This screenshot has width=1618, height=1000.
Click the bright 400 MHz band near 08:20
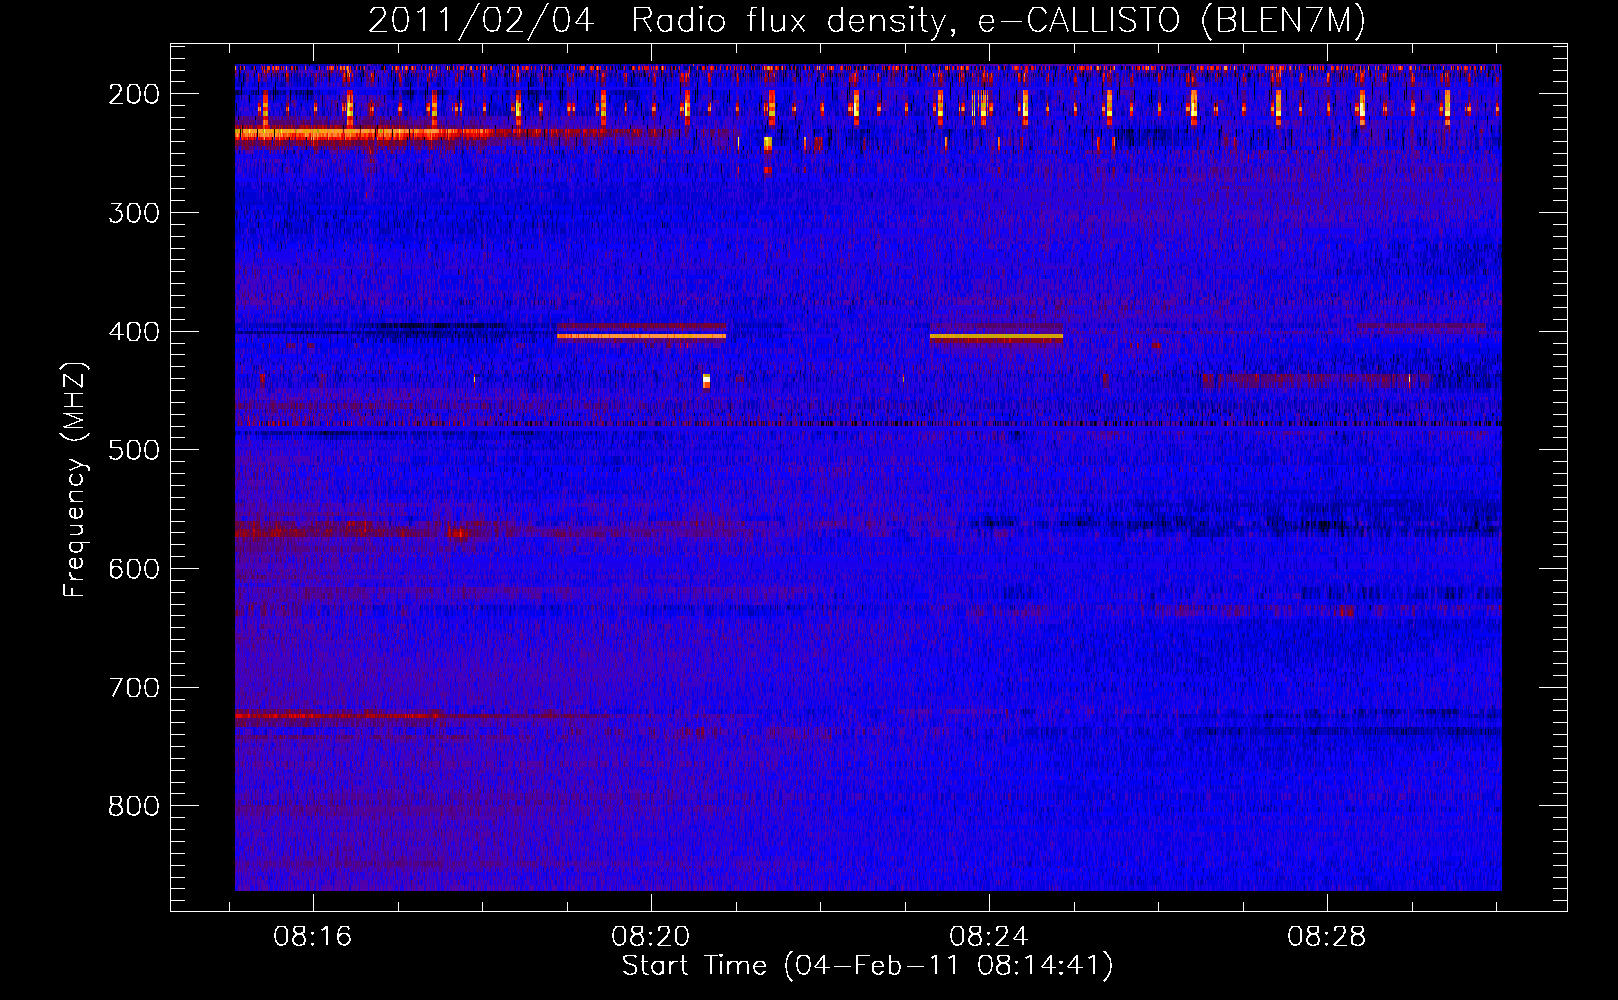point(641,336)
